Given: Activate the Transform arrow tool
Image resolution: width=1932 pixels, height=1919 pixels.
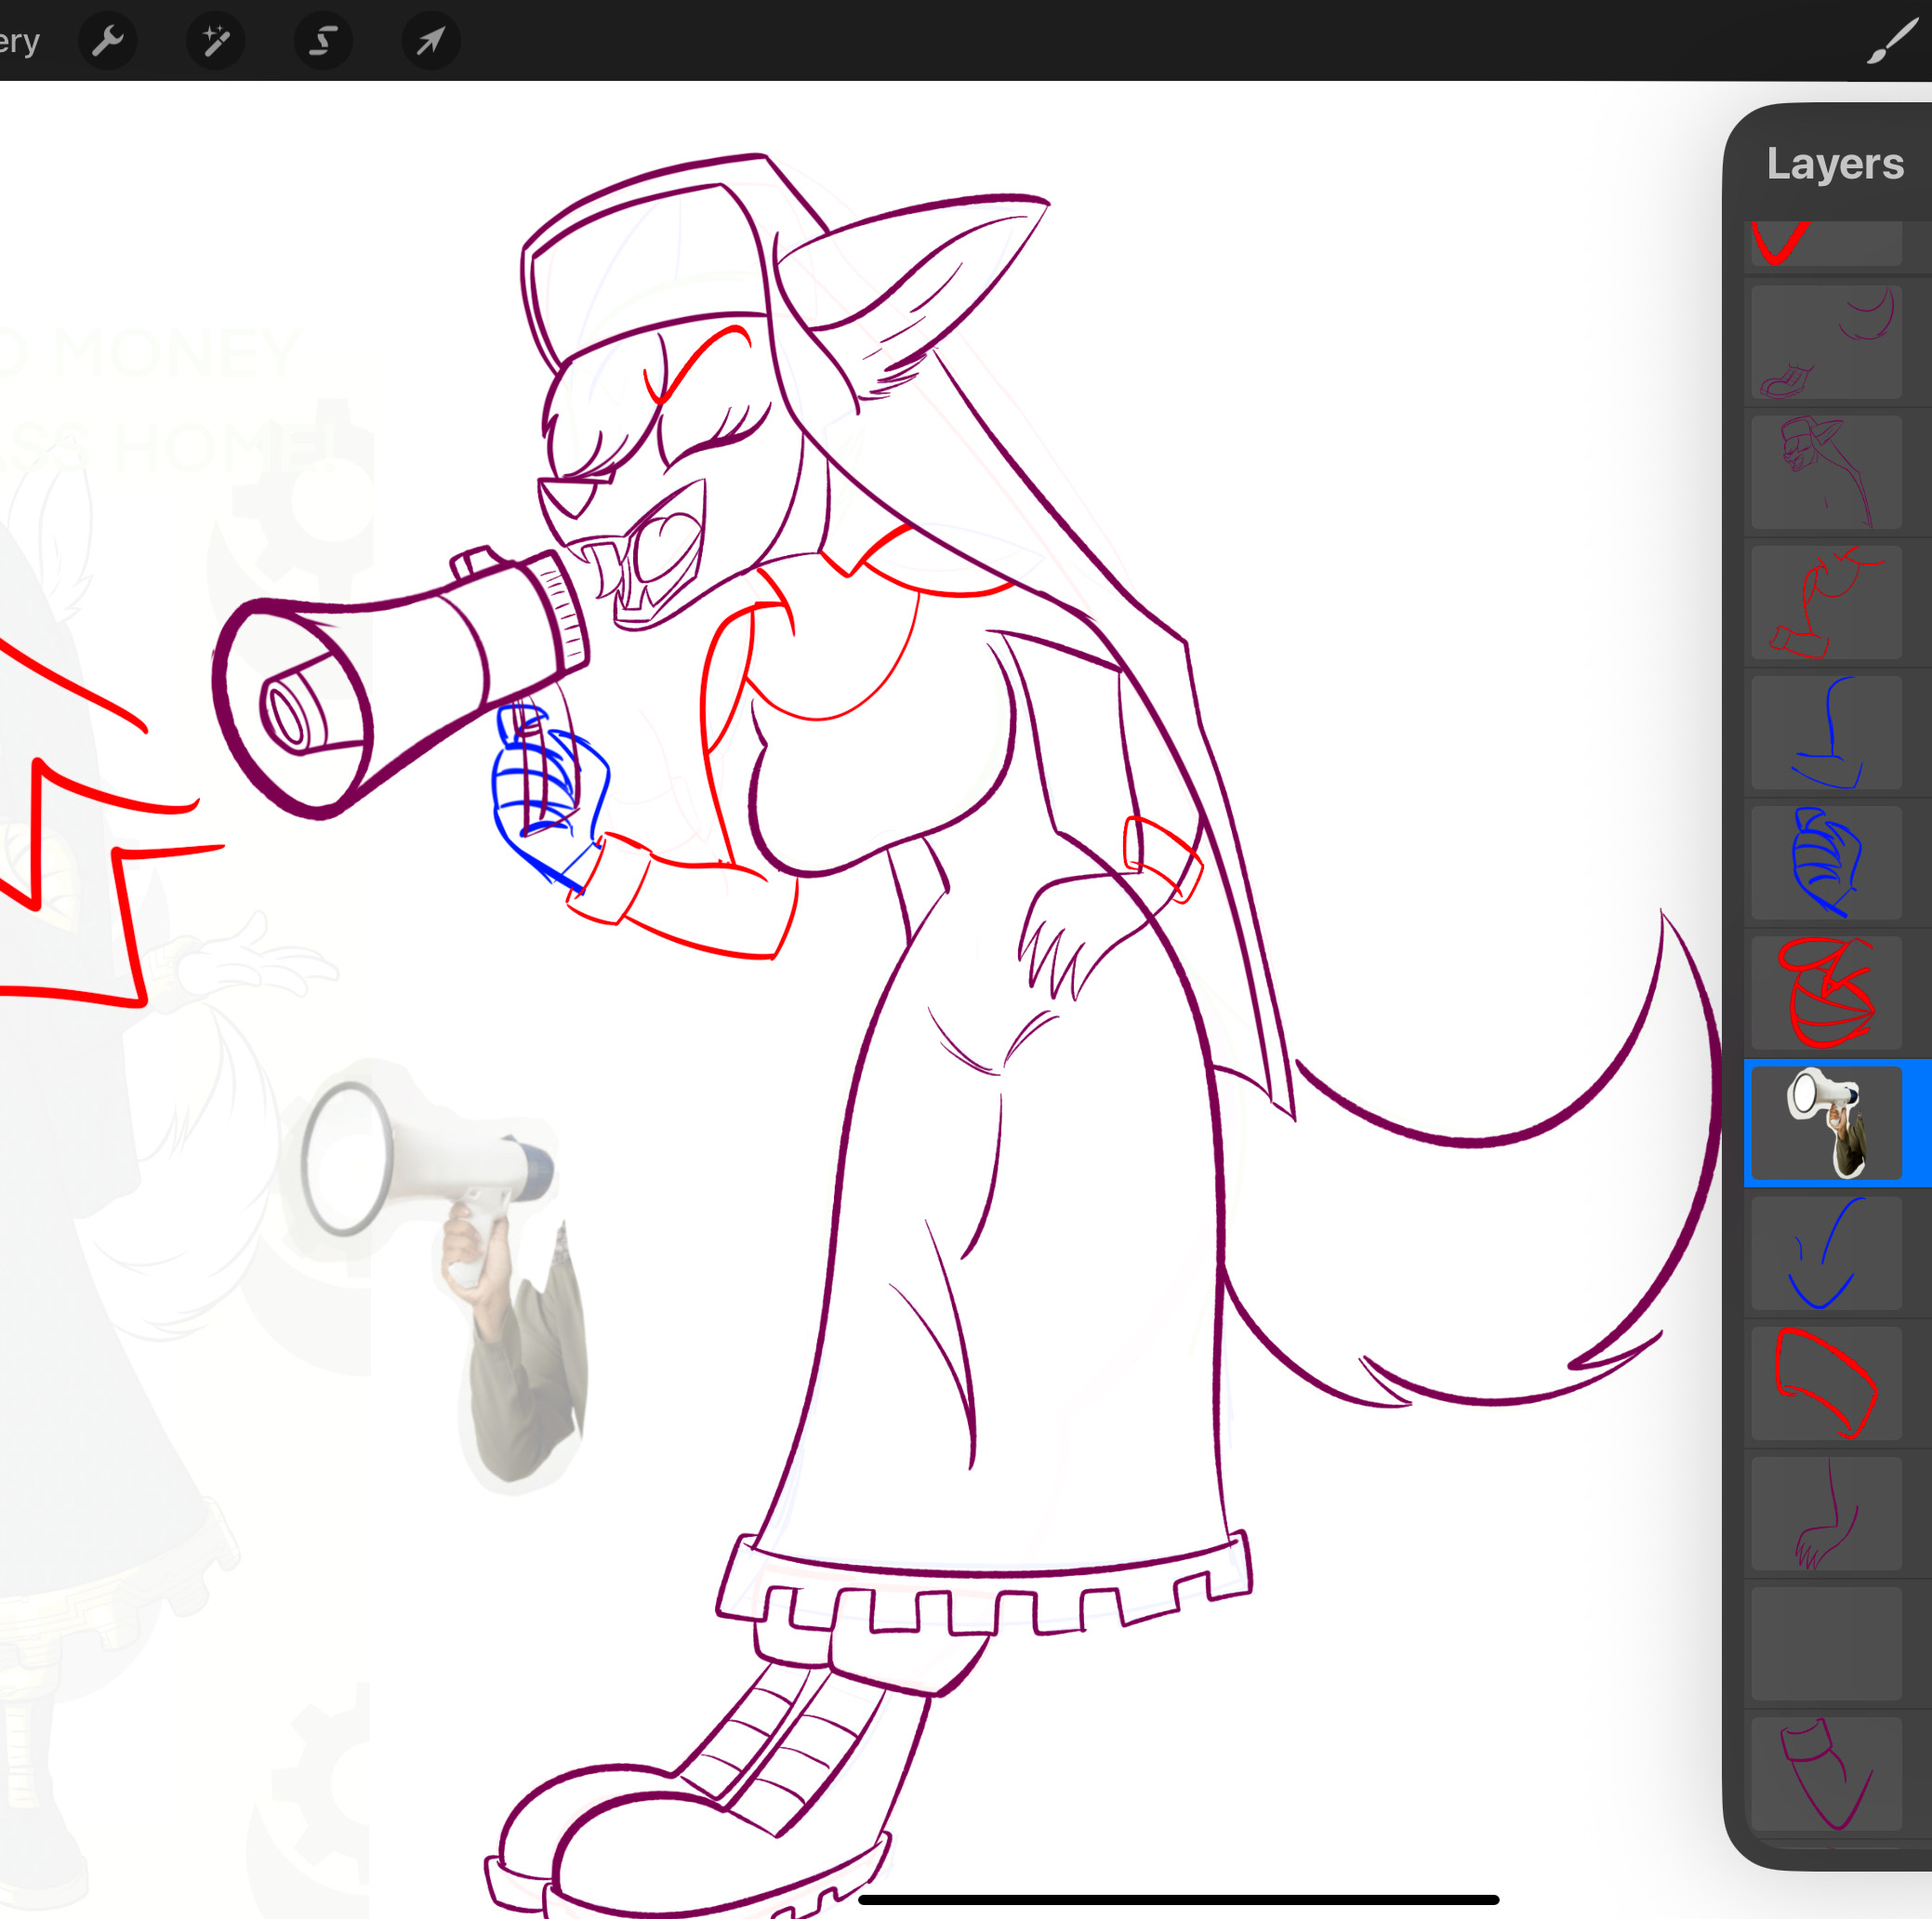Looking at the screenshot, I should pyautogui.click(x=430, y=42).
